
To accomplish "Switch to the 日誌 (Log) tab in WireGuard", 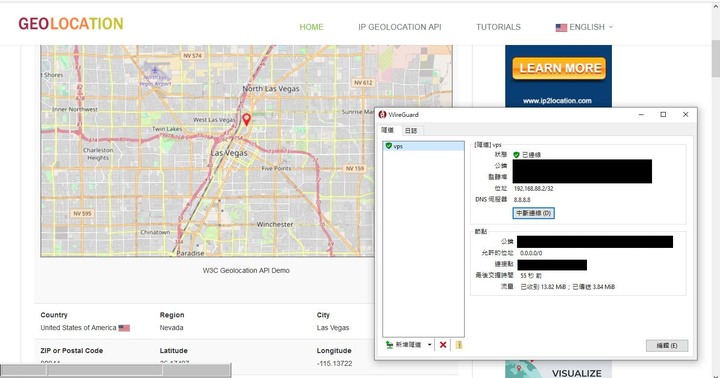I will (x=411, y=131).
